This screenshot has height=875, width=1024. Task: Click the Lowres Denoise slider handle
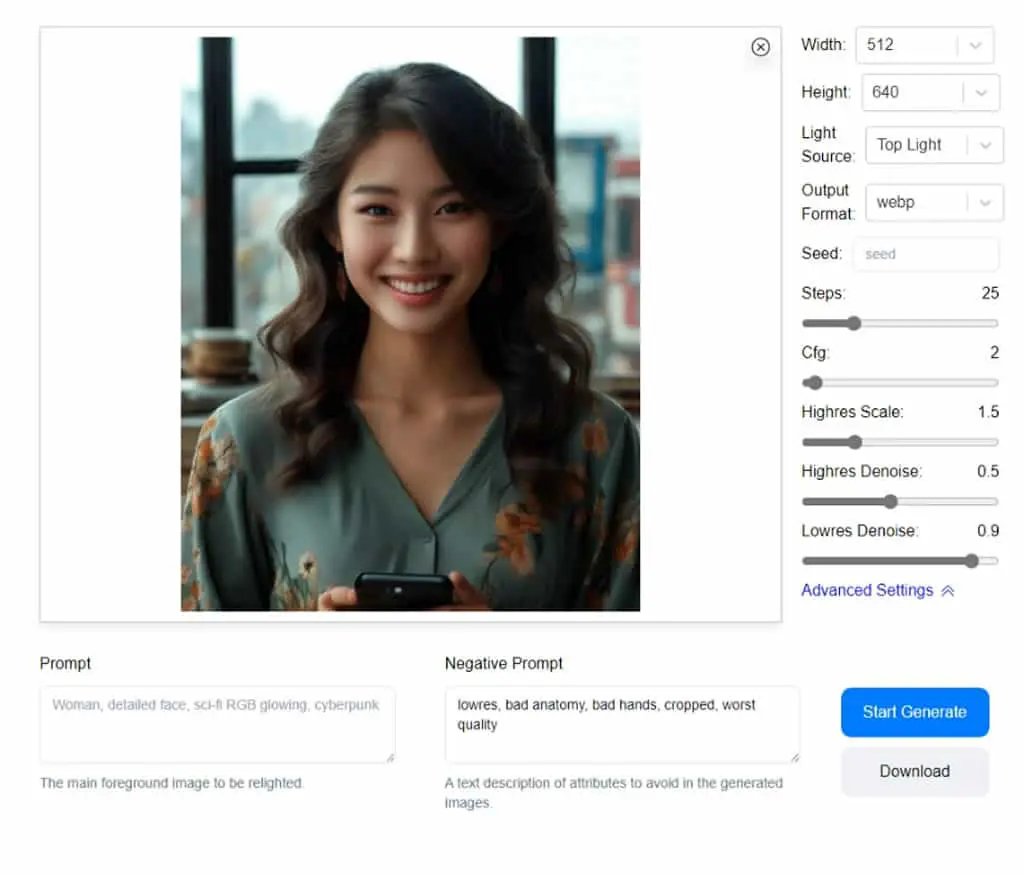pyautogui.click(x=972, y=561)
